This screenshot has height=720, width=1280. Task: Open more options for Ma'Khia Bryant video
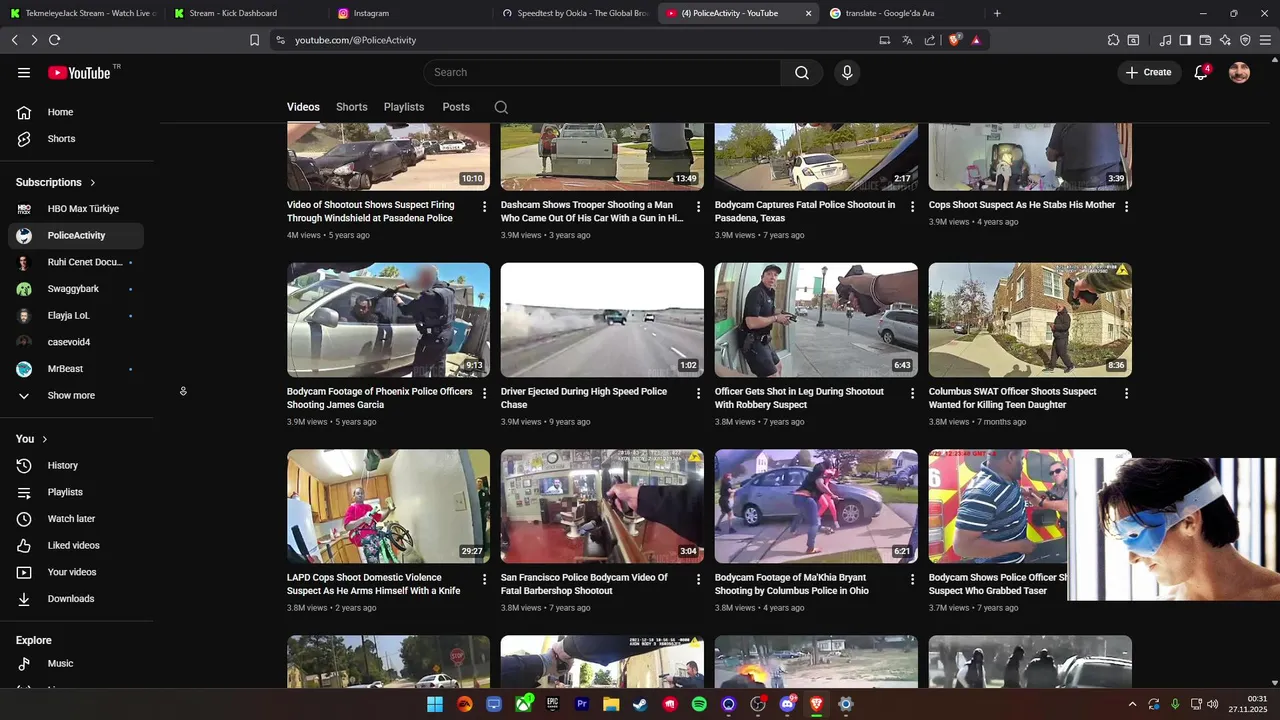tap(912, 580)
